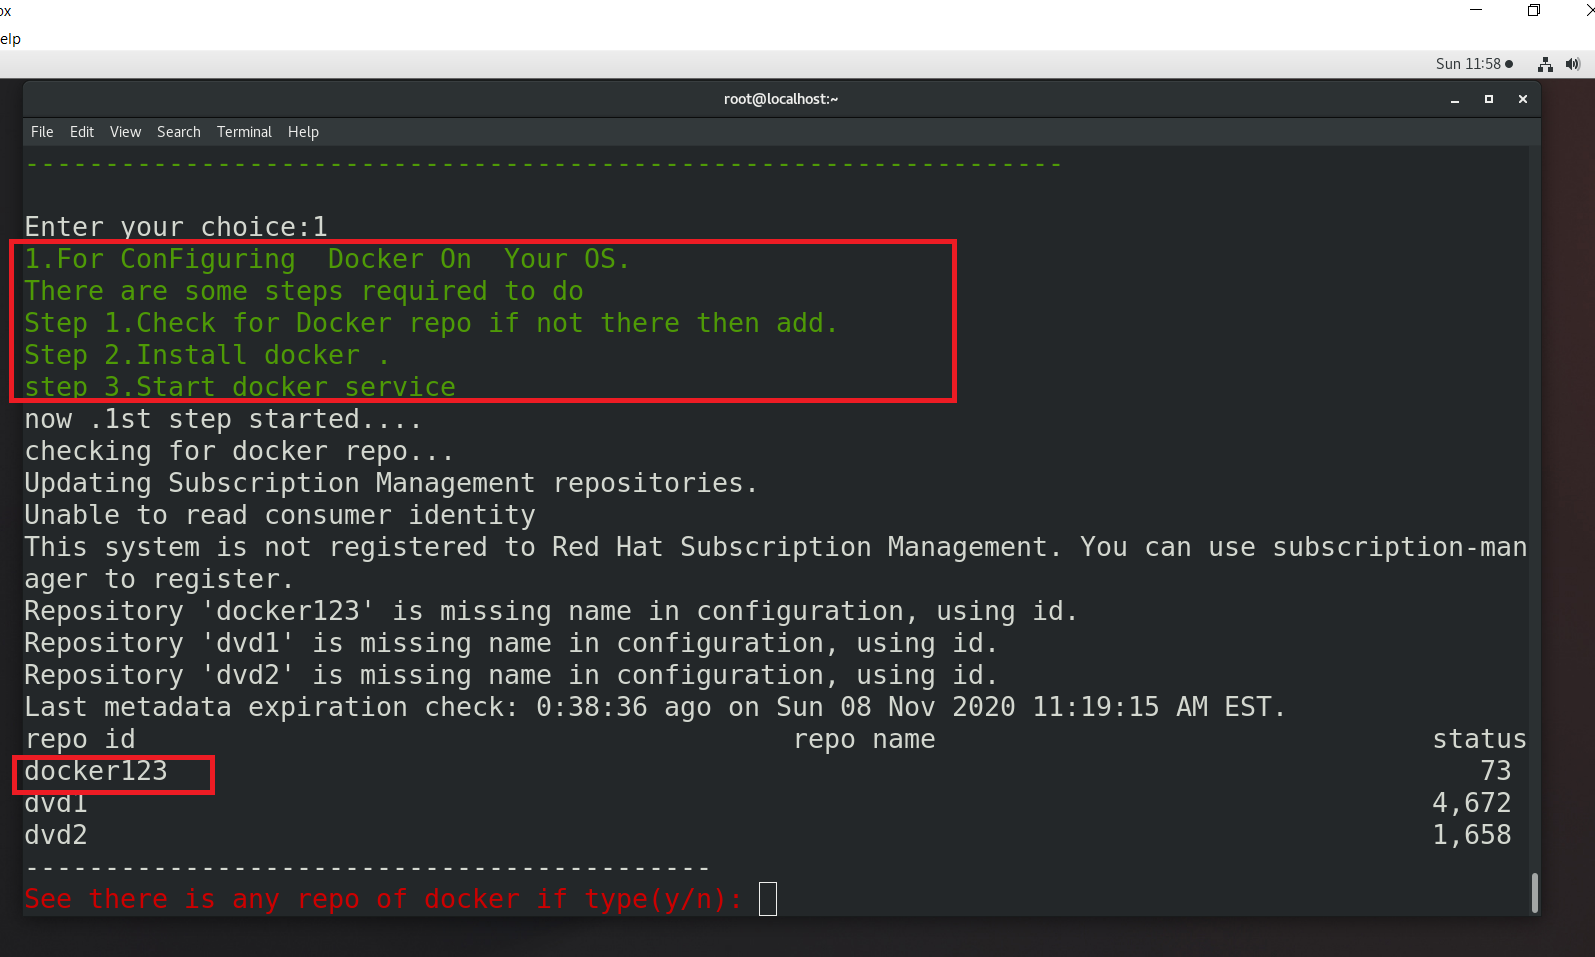This screenshot has height=957, width=1595.
Task: Open the View menu in terminal
Action: [x=125, y=132]
